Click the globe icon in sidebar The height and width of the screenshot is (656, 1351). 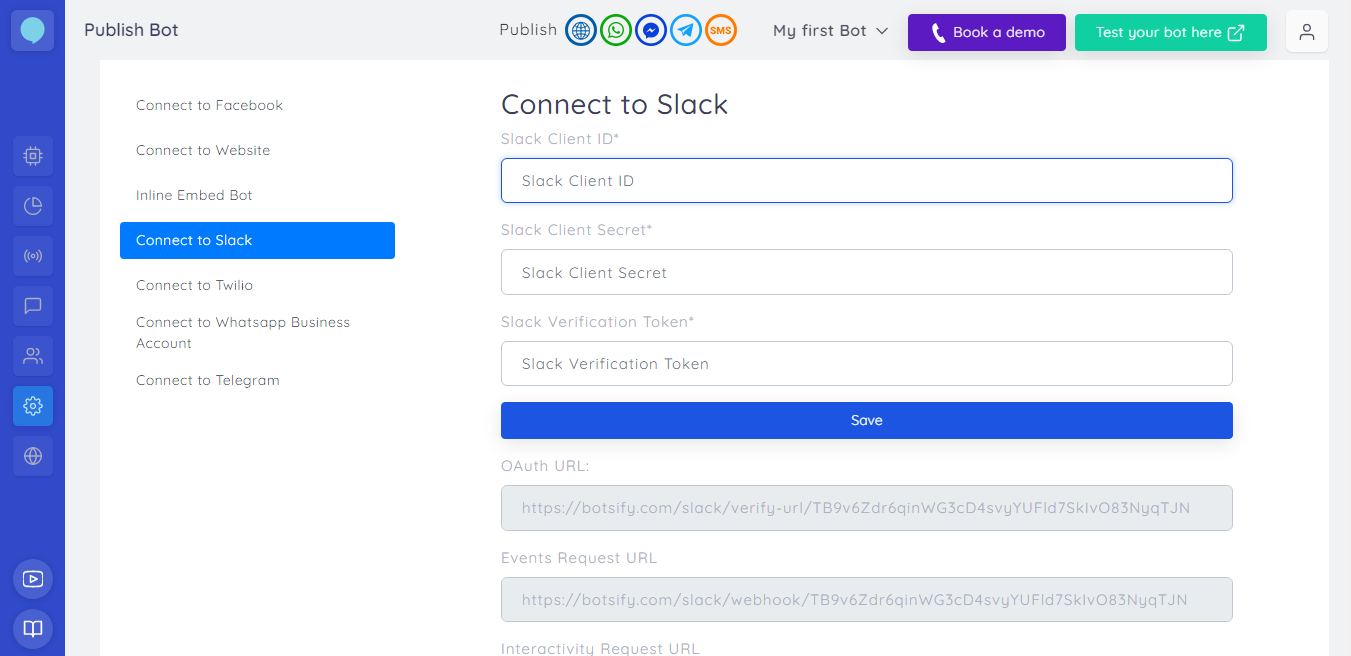pyautogui.click(x=33, y=456)
